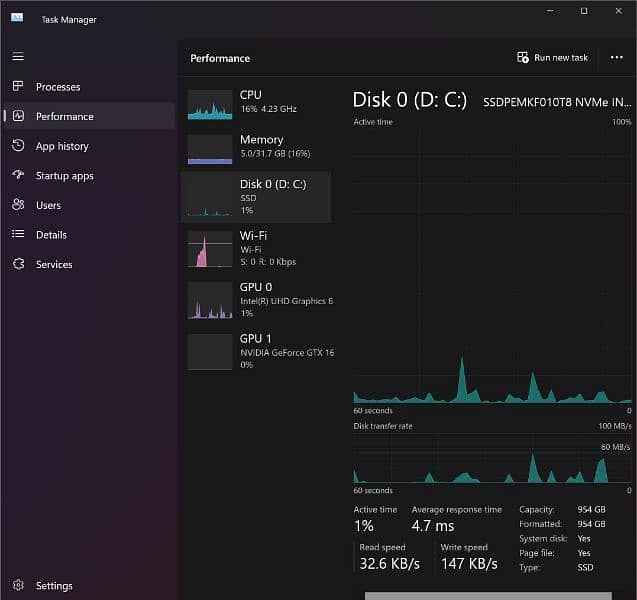Switch to the Startup apps page
637x600 pixels.
65,176
